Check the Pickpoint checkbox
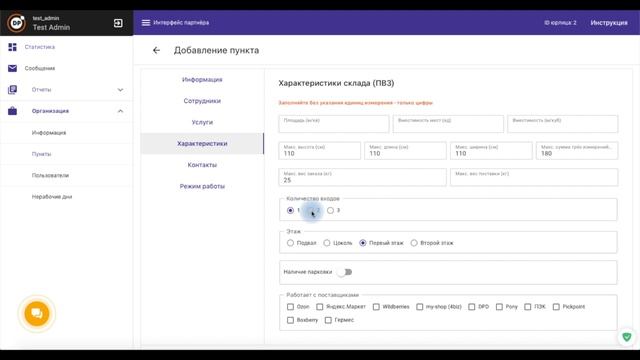 pos(556,307)
